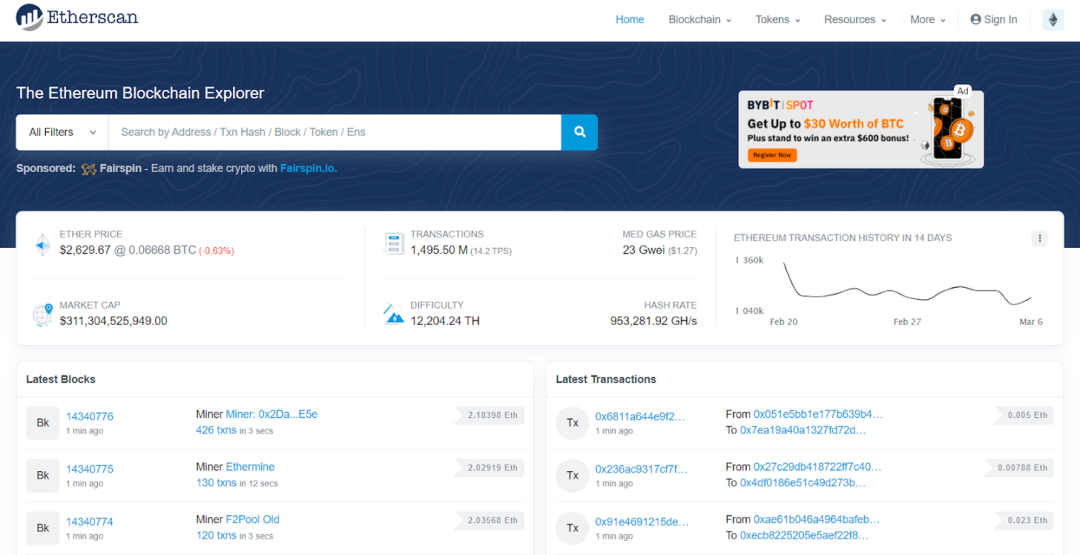View the 130 txns link
Screen dimensions: 1080x555
tap(216, 483)
